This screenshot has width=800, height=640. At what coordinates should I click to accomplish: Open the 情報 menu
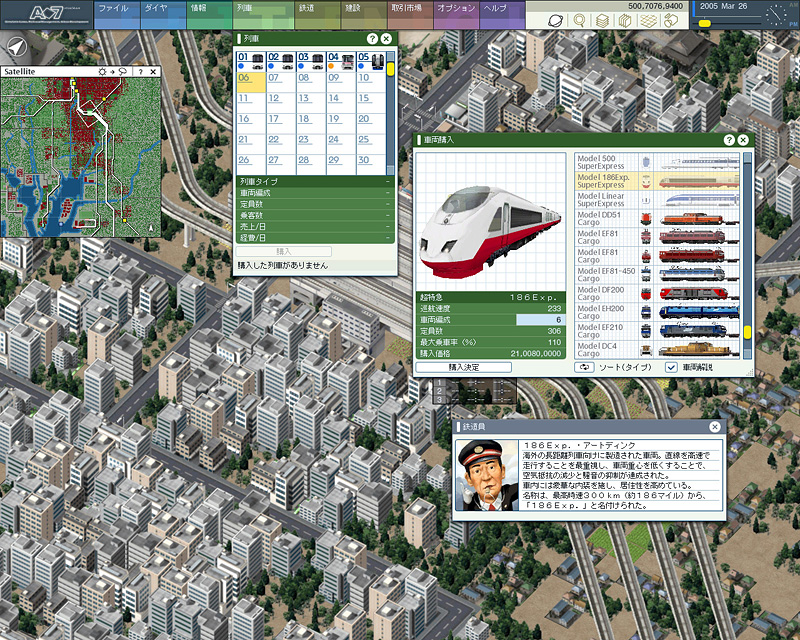(x=210, y=14)
